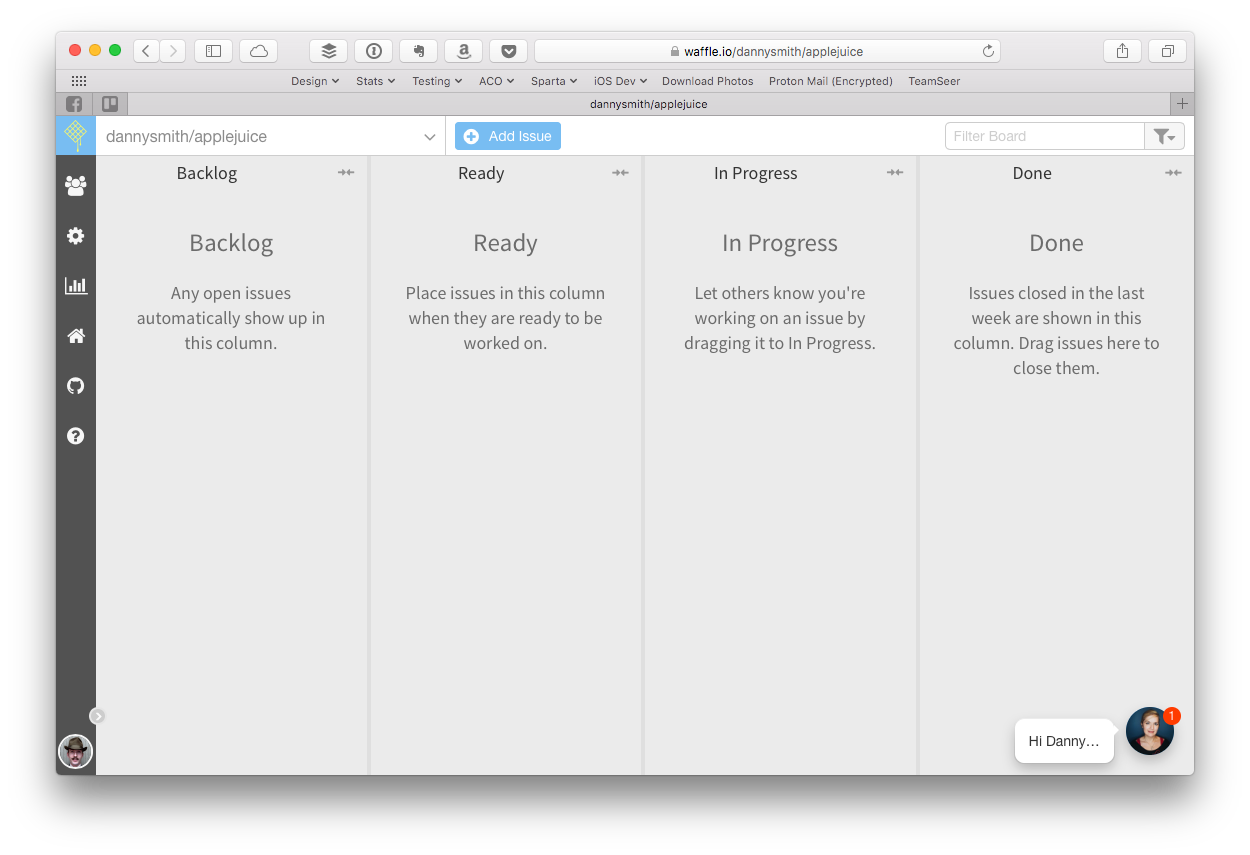Expand sidebar with the small arrow toggle
Image resolution: width=1250 pixels, height=855 pixels.
[97, 715]
